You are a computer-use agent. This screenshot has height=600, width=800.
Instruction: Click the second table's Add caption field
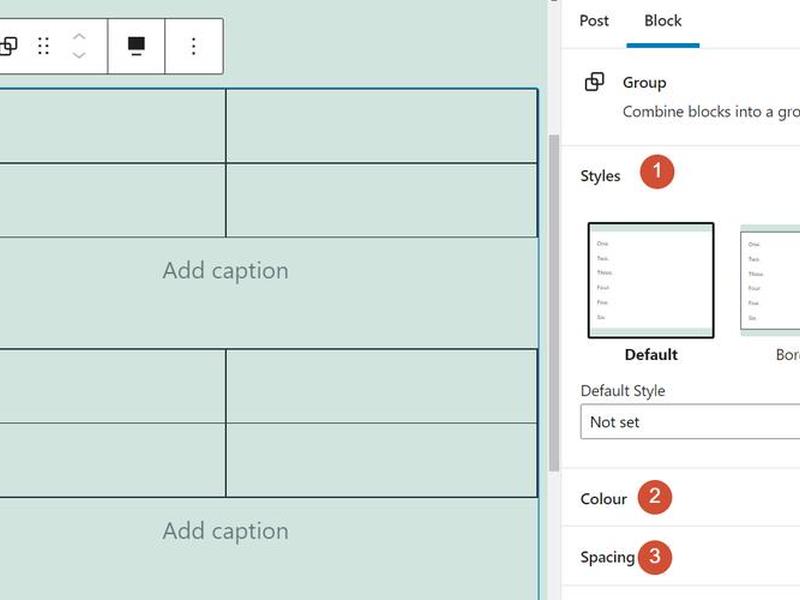[x=226, y=531]
